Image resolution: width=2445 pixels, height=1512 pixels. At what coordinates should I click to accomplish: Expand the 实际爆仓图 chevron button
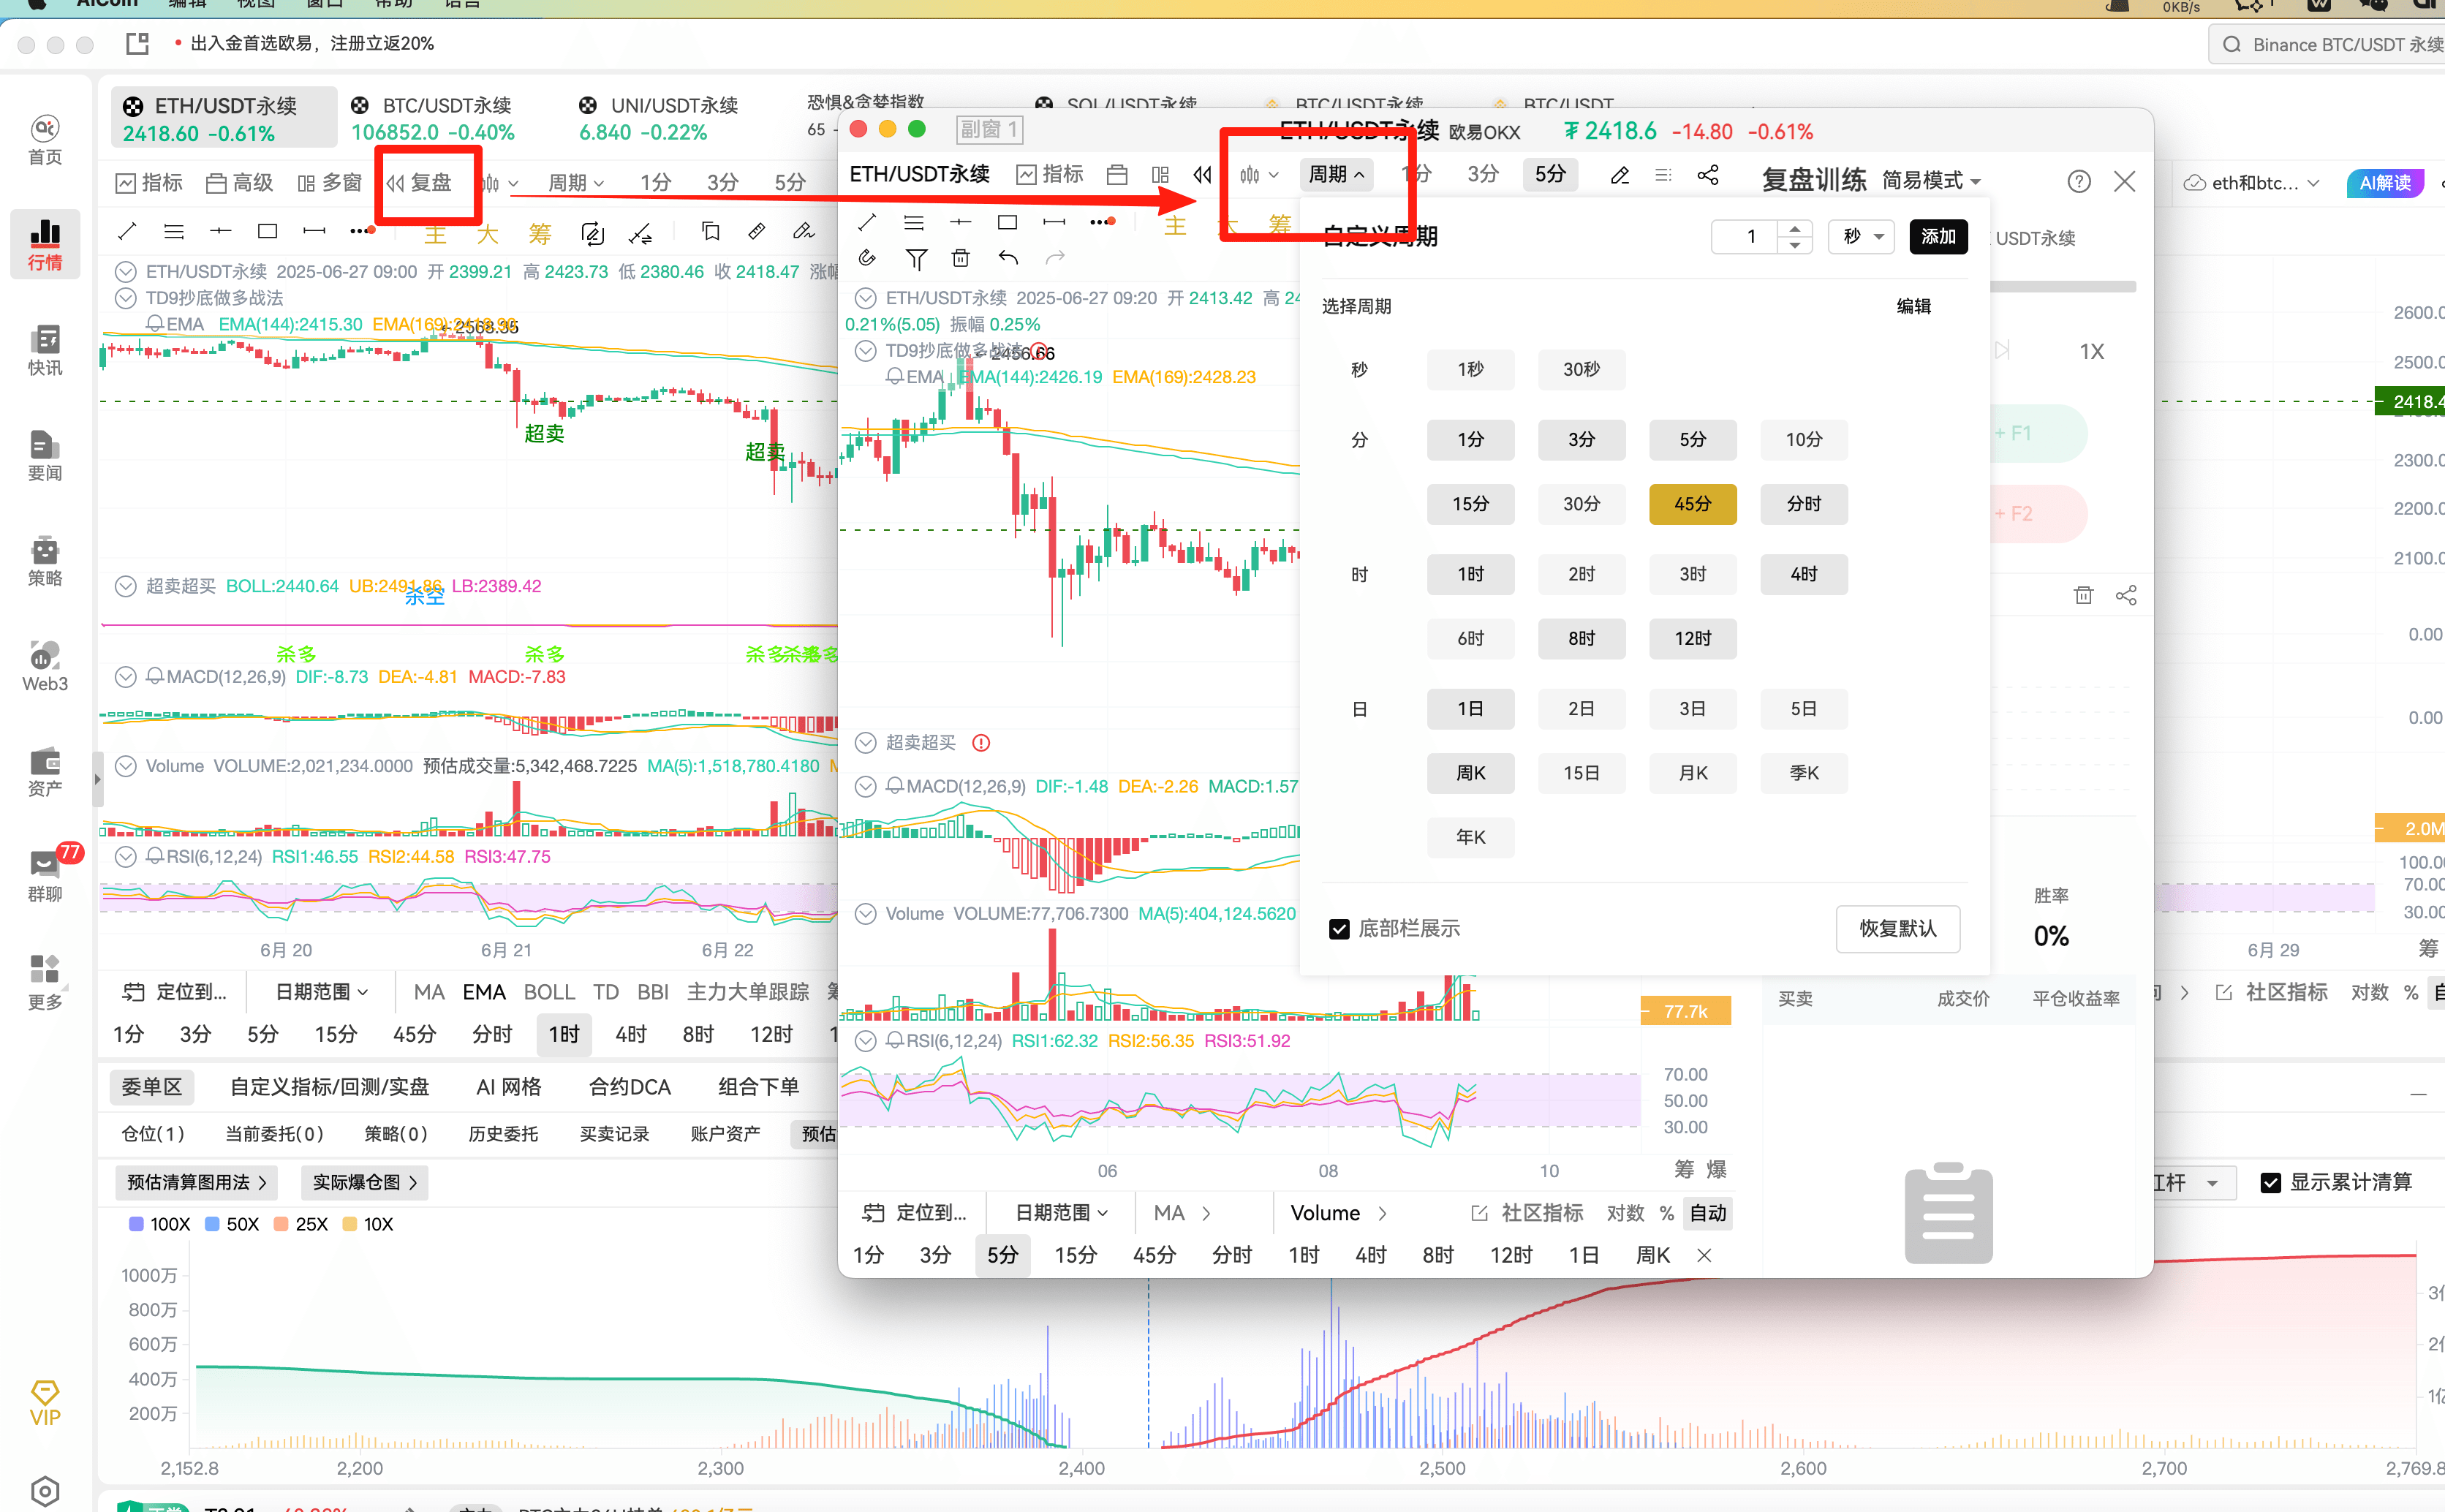click(x=365, y=1182)
